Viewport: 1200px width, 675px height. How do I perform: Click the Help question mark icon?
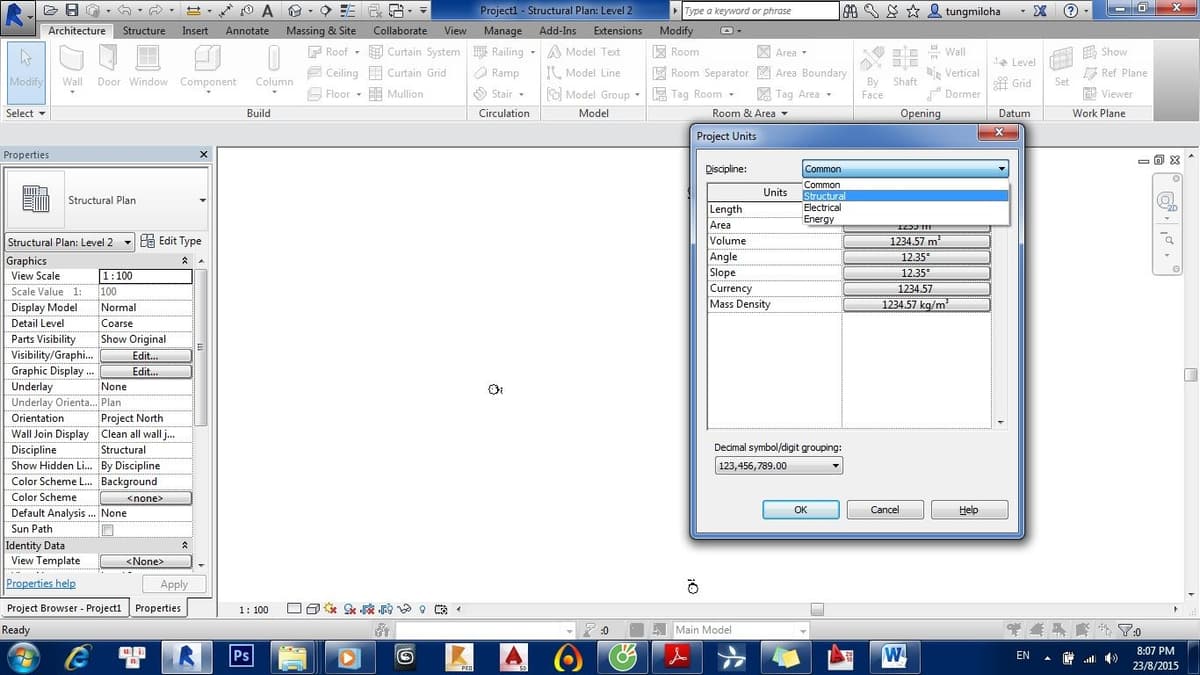pos(1071,10)
